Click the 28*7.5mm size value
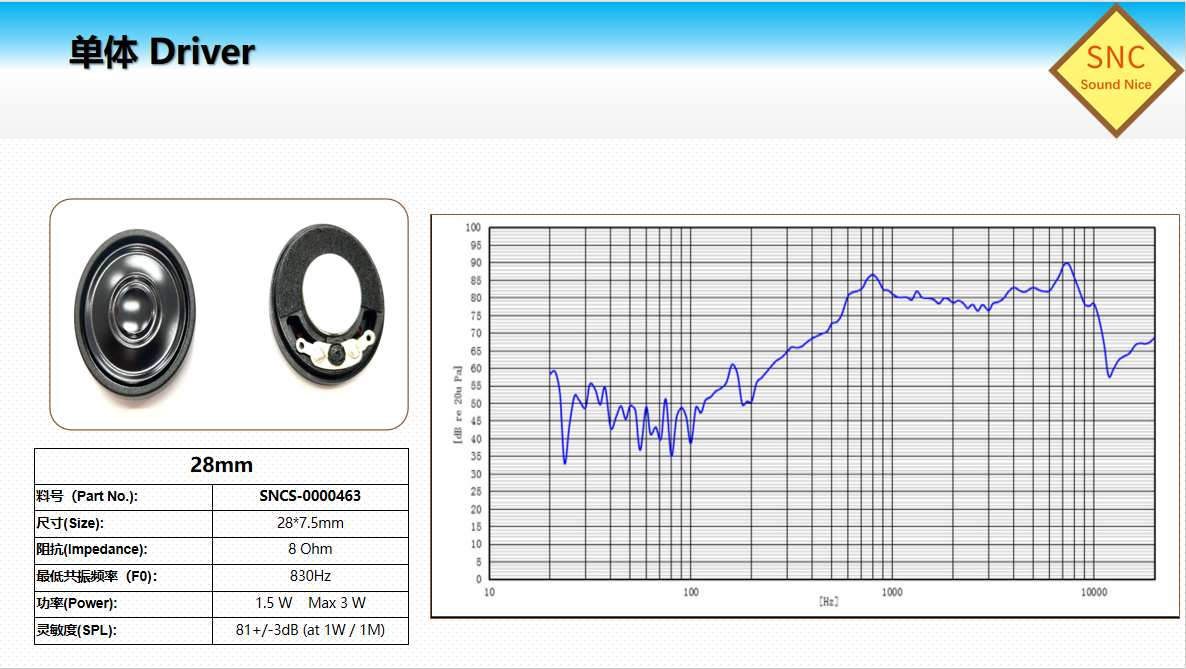Image resolution: width=1186 pixels, height=669 pixels. [x=310, y=523]
